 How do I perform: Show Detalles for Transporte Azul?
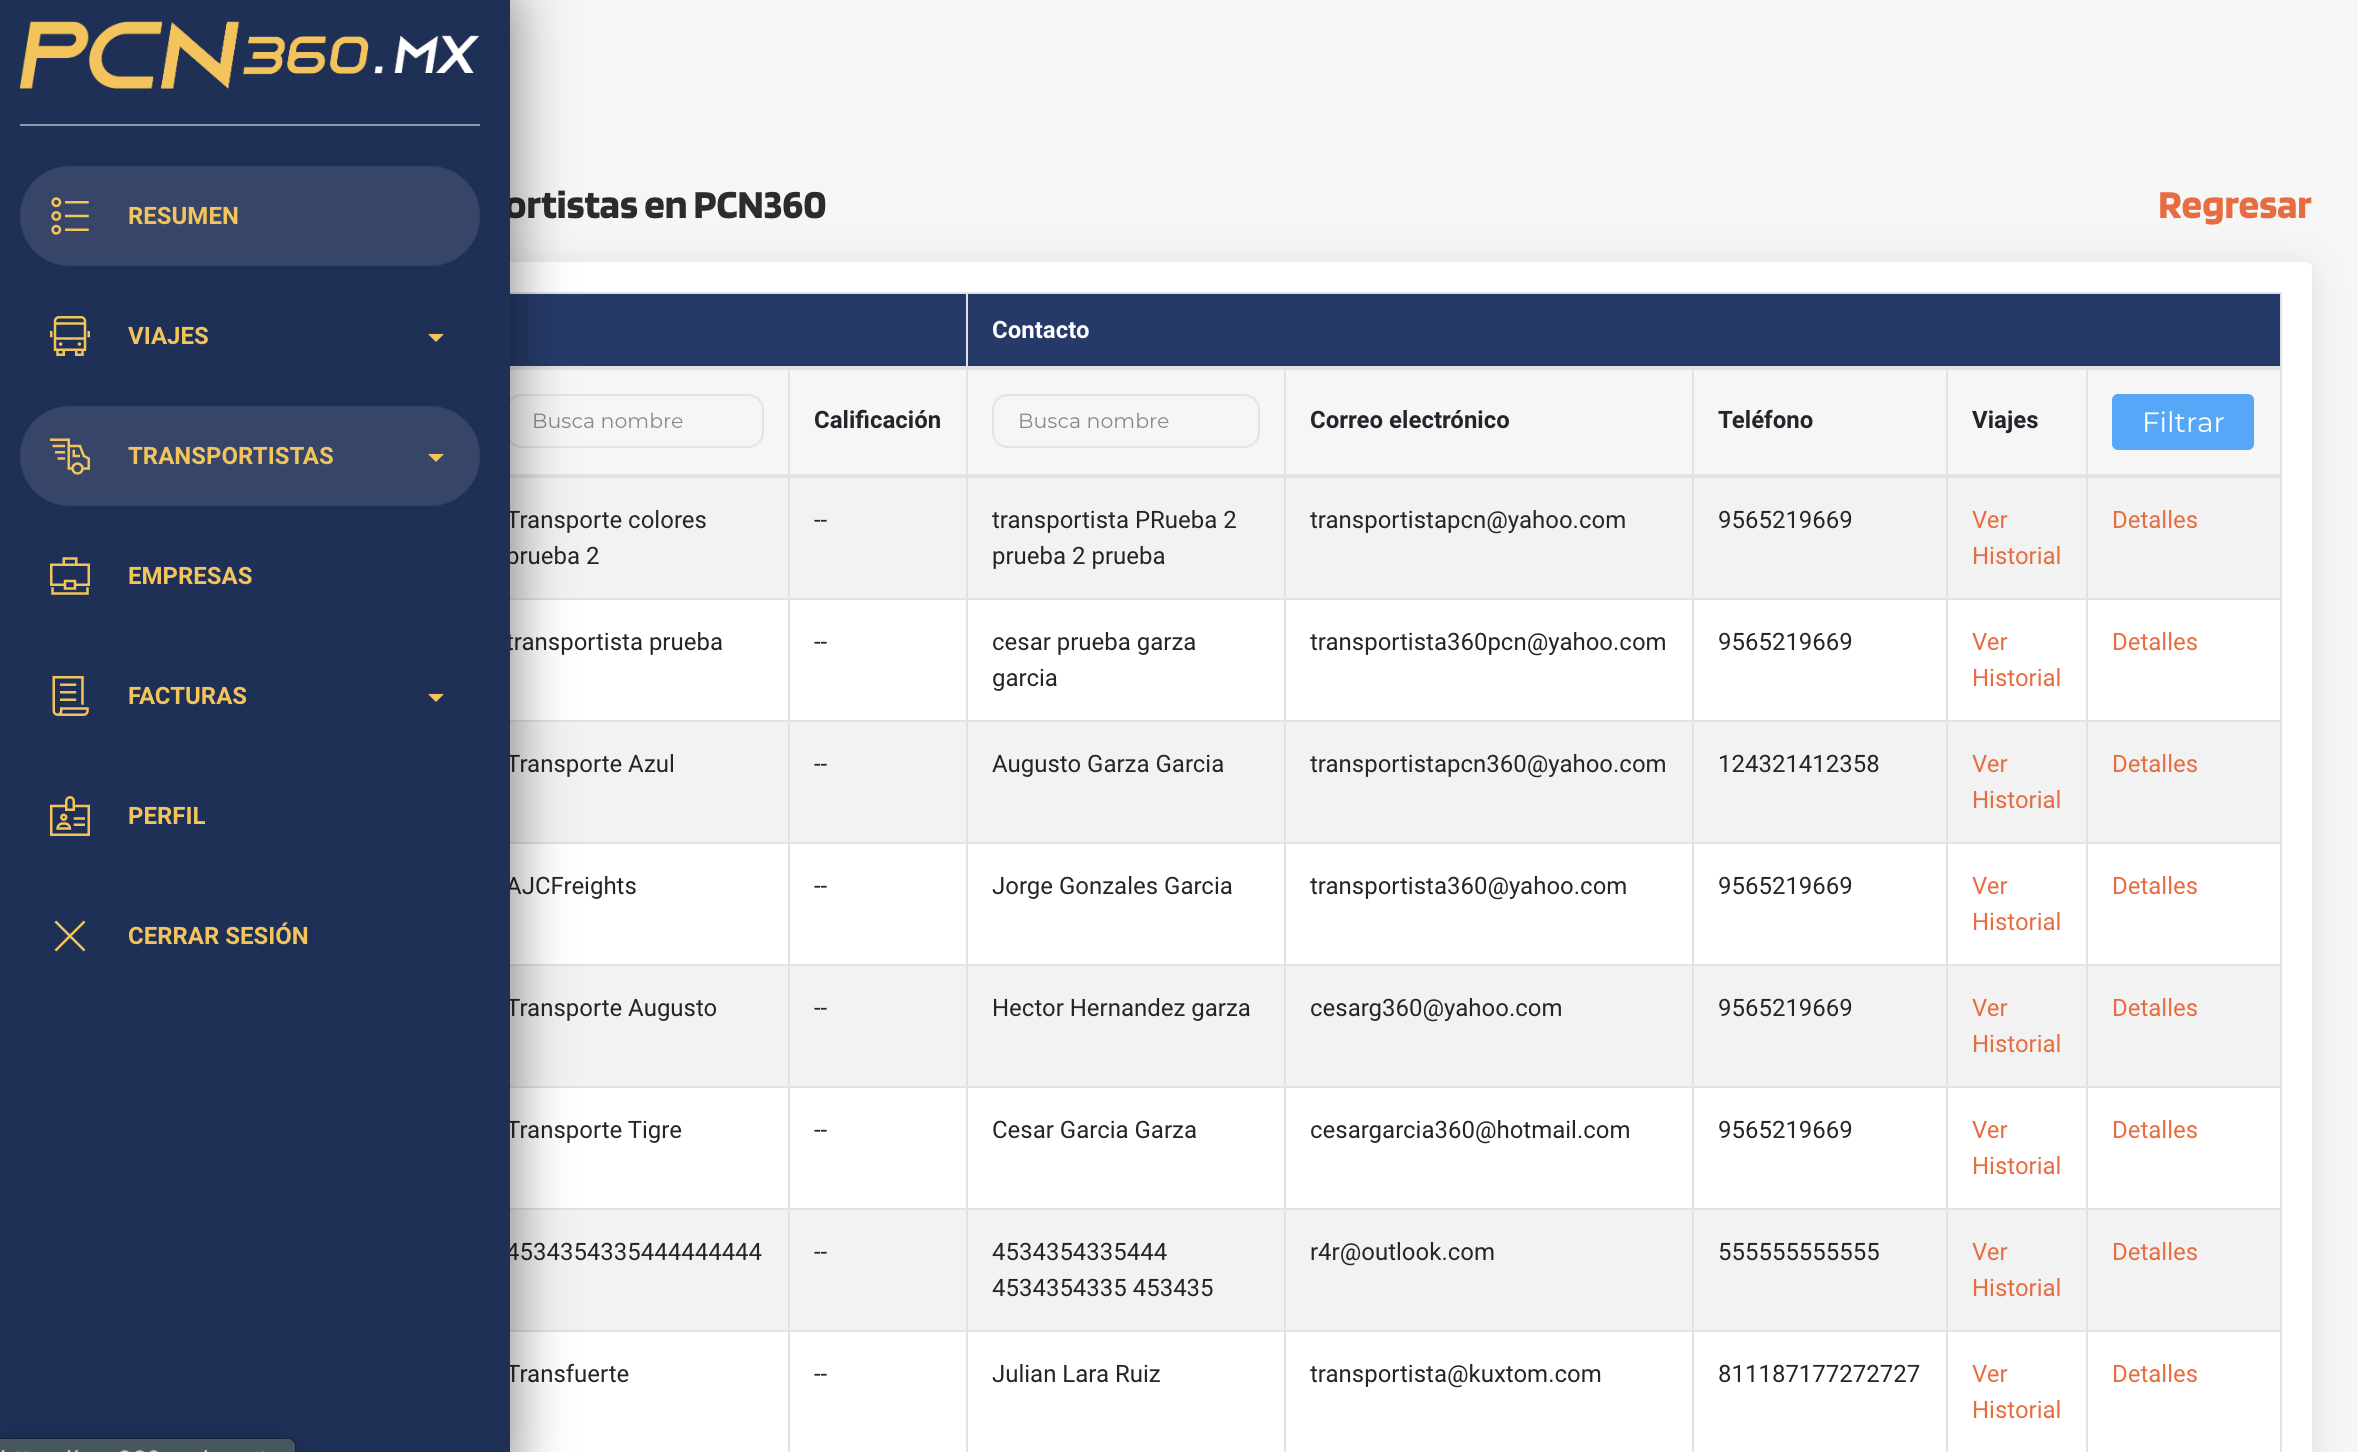coord(2154,764)
